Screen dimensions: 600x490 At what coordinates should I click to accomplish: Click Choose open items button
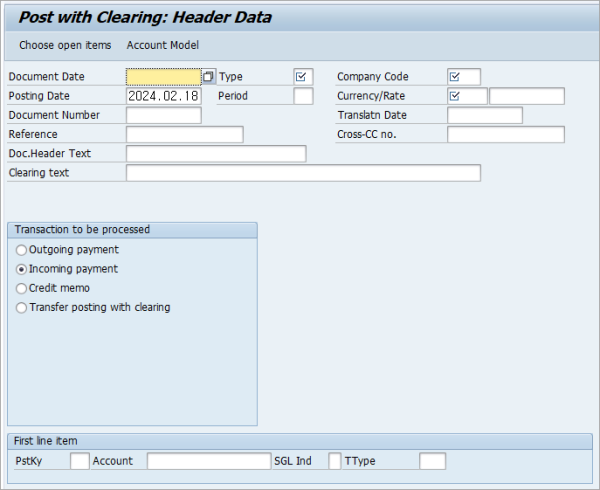(65, 45)
